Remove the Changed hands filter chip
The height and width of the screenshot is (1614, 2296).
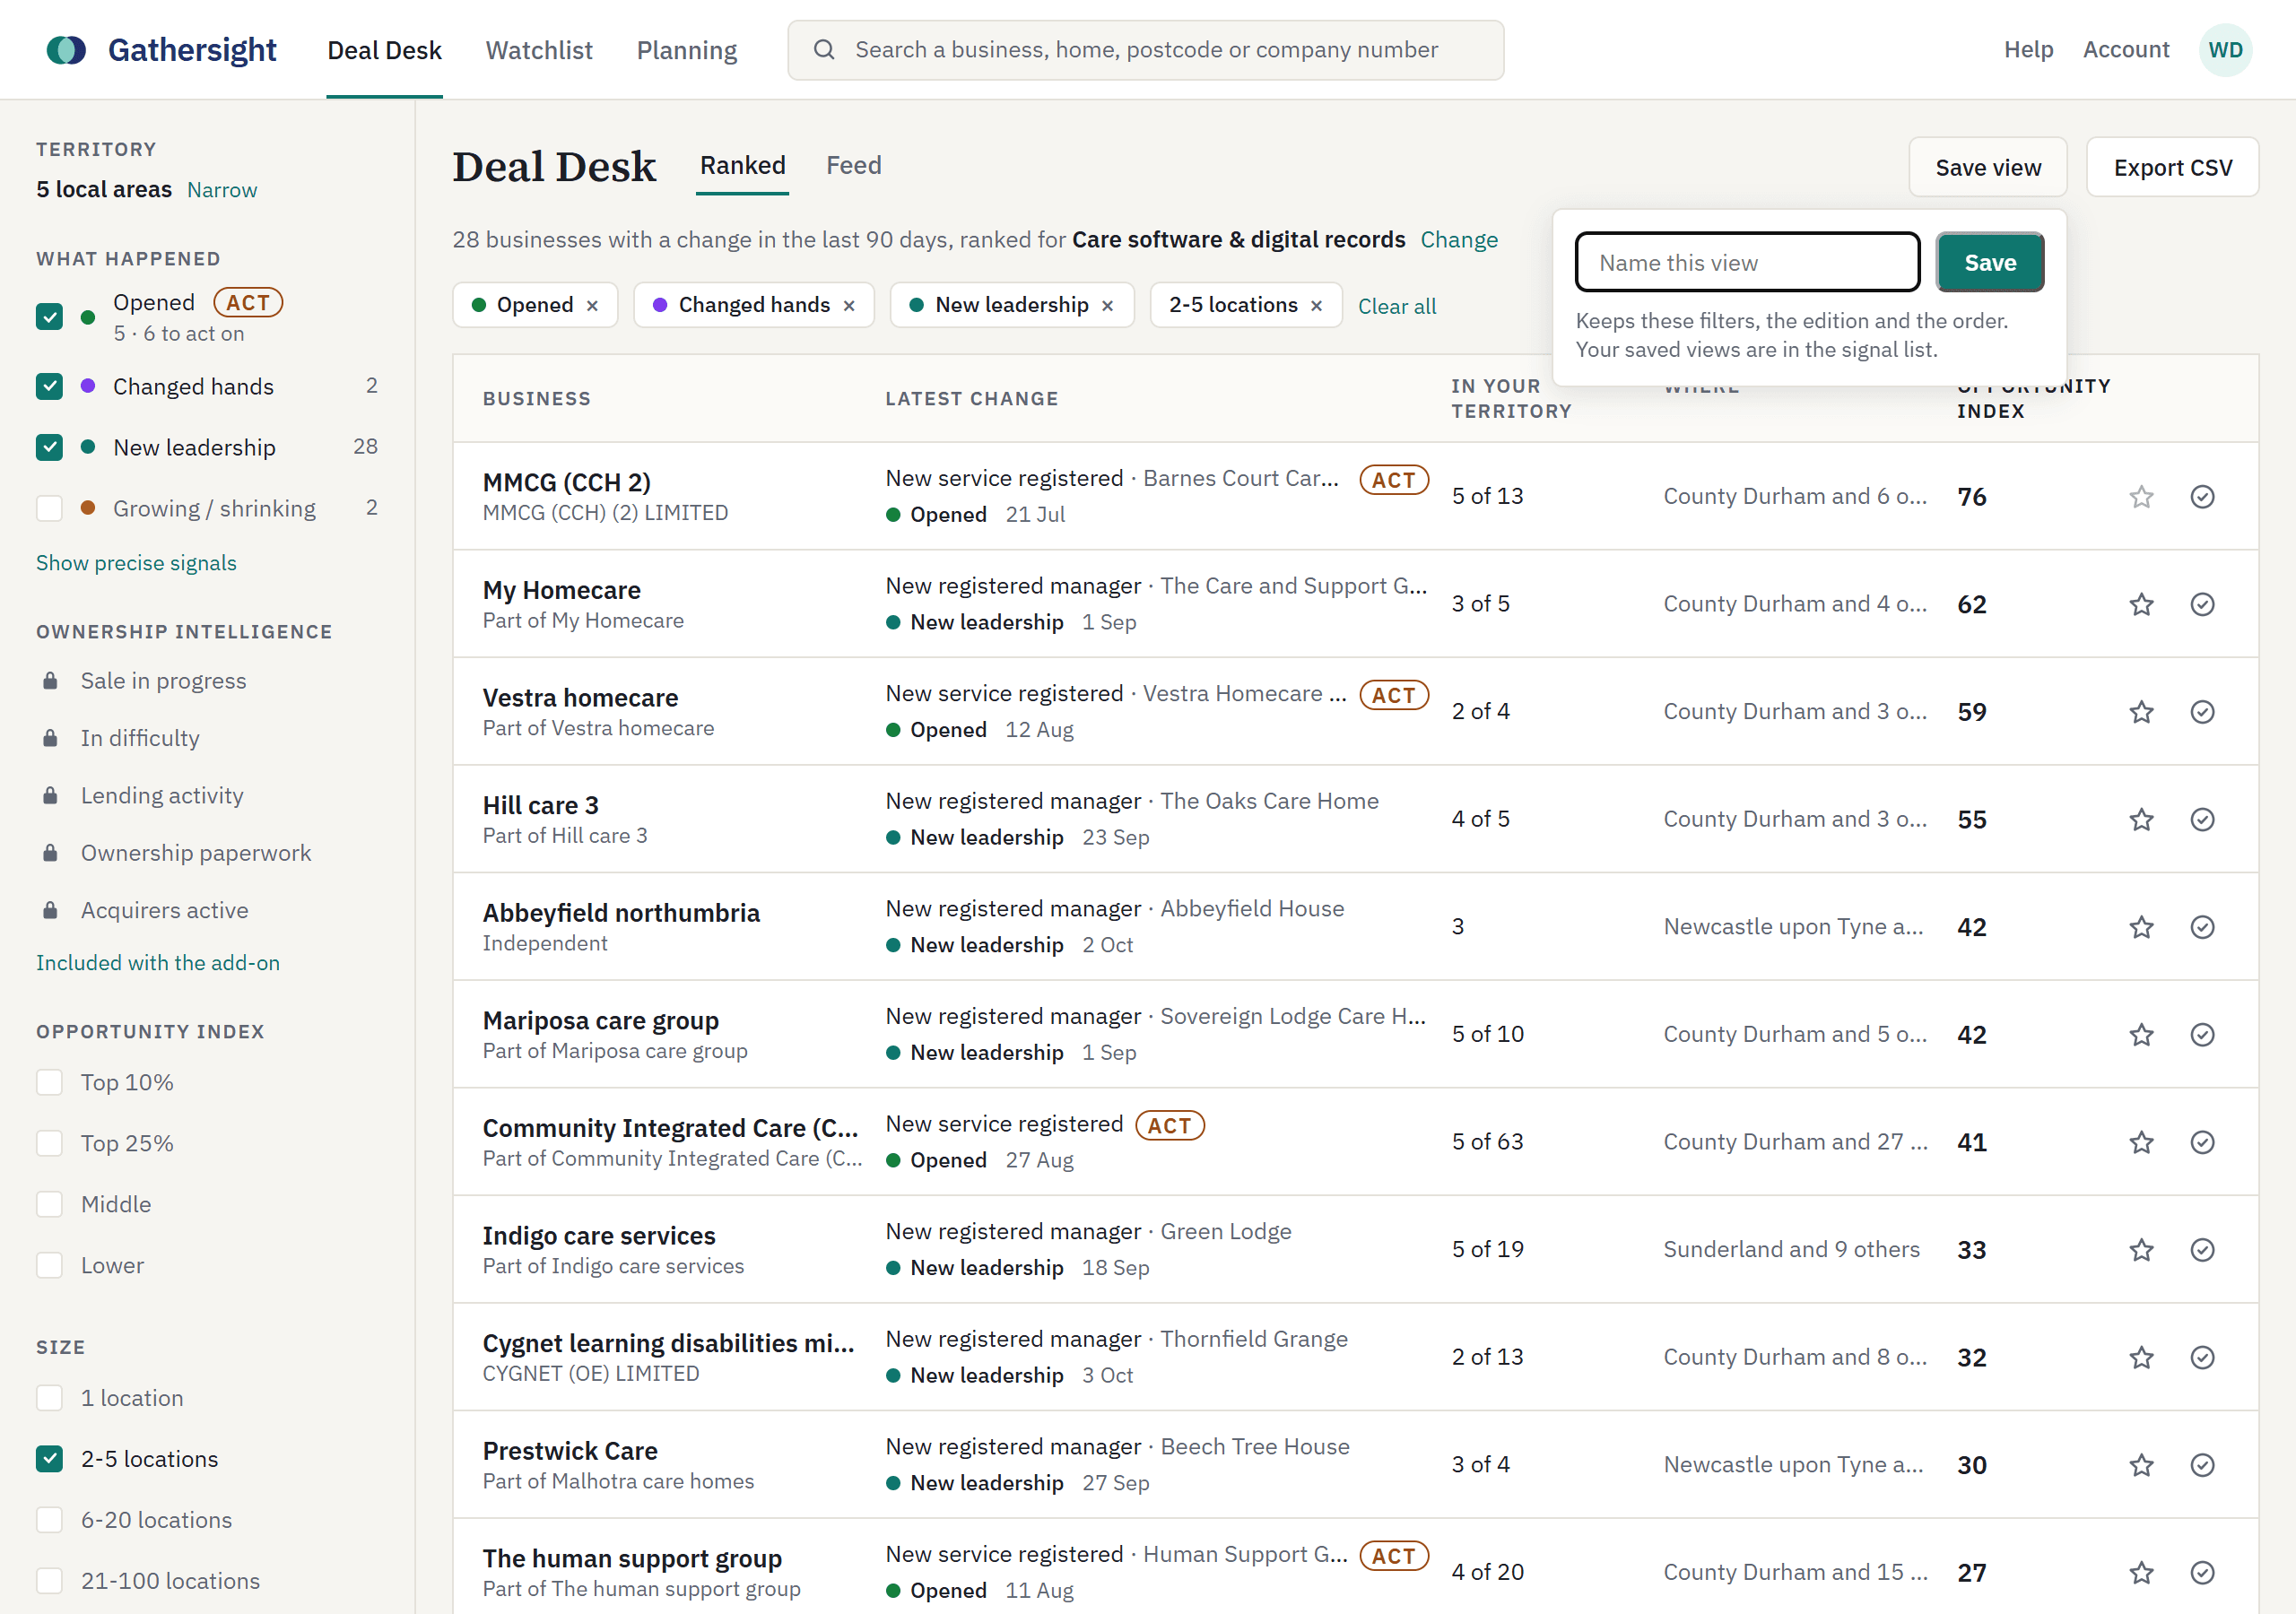pyautogui.click(x=849, y=306)
